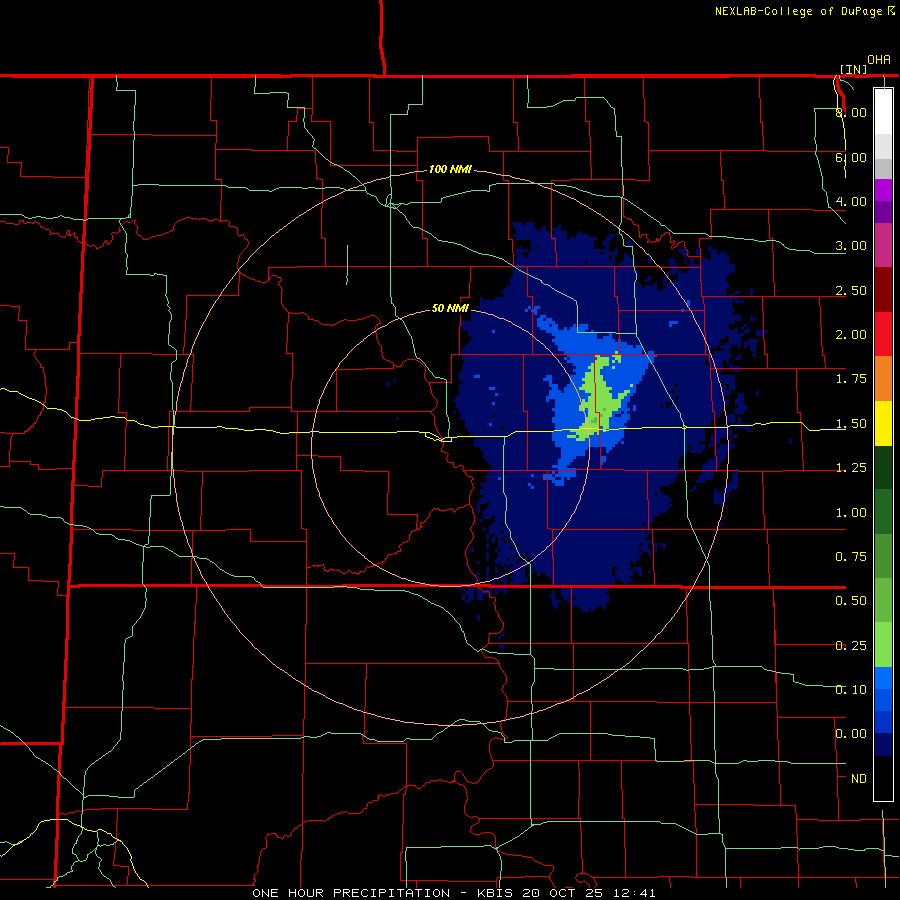Viewport: 900px width, 900px height.
Task: Click the 0.75 legend value
Action: (x=851, y=557)
